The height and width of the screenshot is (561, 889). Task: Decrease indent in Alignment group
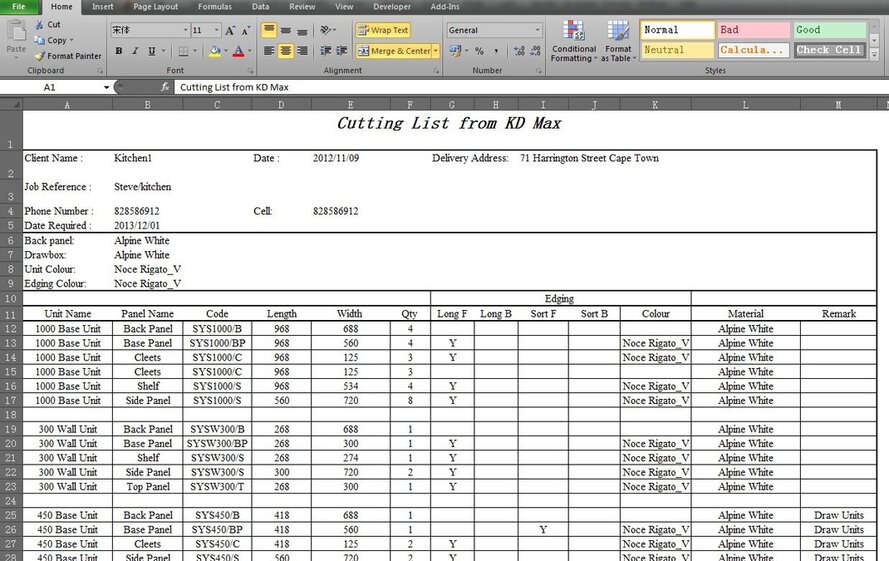click(x=325, y=51)
